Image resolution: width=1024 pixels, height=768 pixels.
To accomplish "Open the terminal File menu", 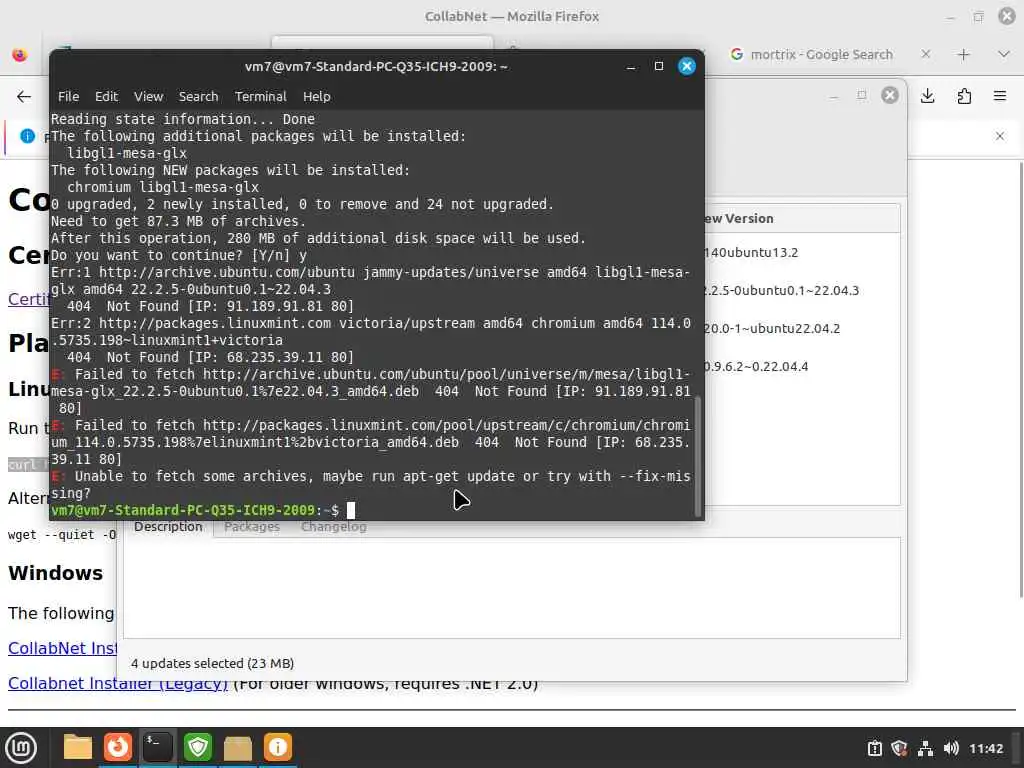I will tap(69, 97).
